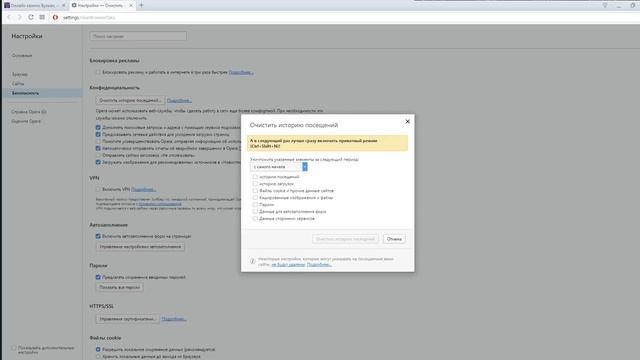Toggle the show advanced settings checkbox
640x360 pixels.
14,348
